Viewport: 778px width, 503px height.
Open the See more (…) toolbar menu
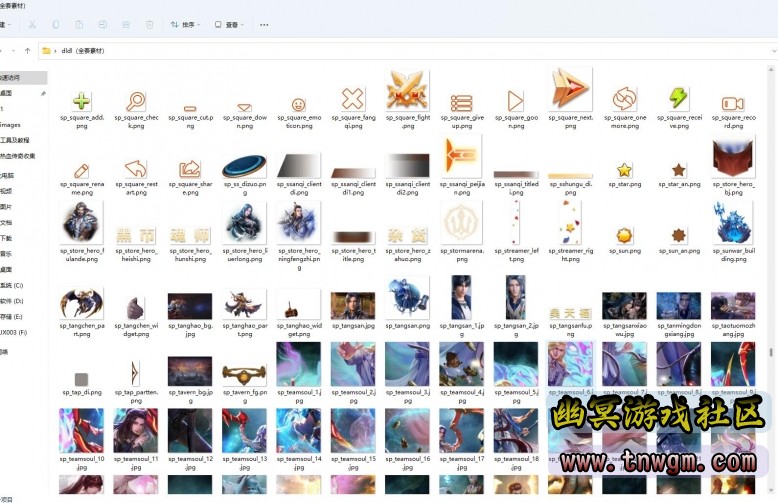point(264,24)
